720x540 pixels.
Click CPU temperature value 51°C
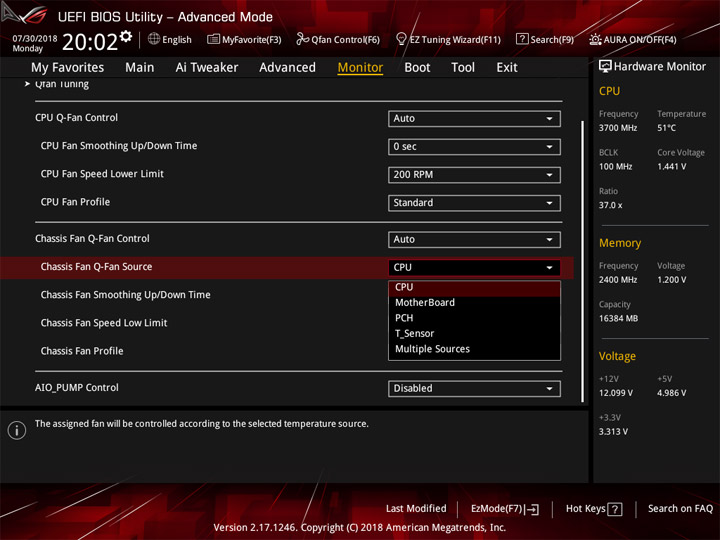pyautogui.click(x=666, y=128)
